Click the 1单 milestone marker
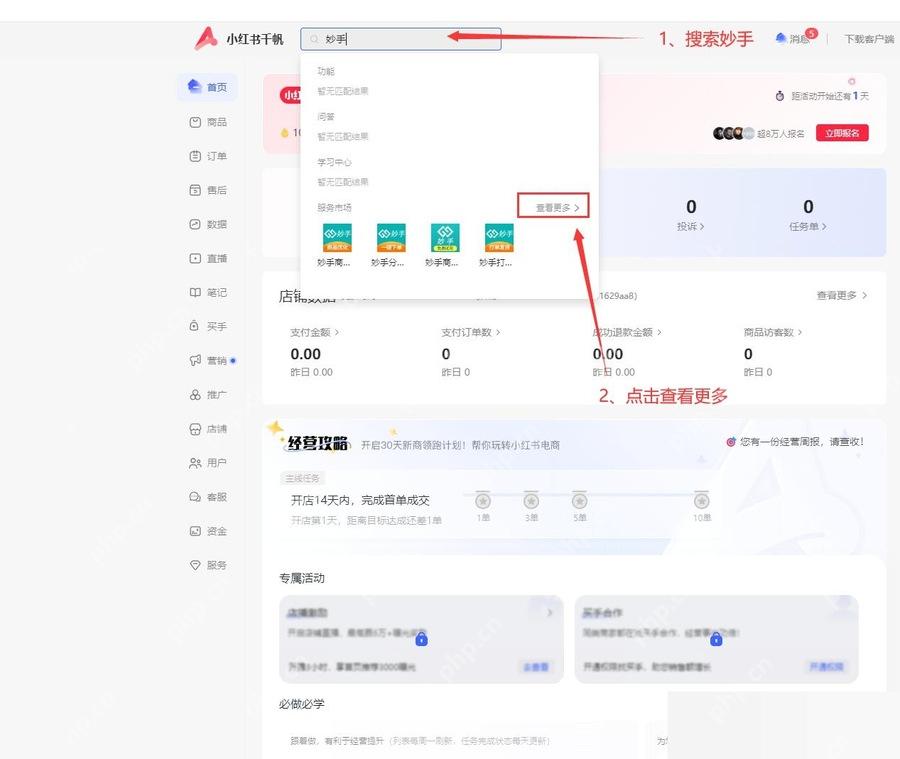 (x=483, y=501)
